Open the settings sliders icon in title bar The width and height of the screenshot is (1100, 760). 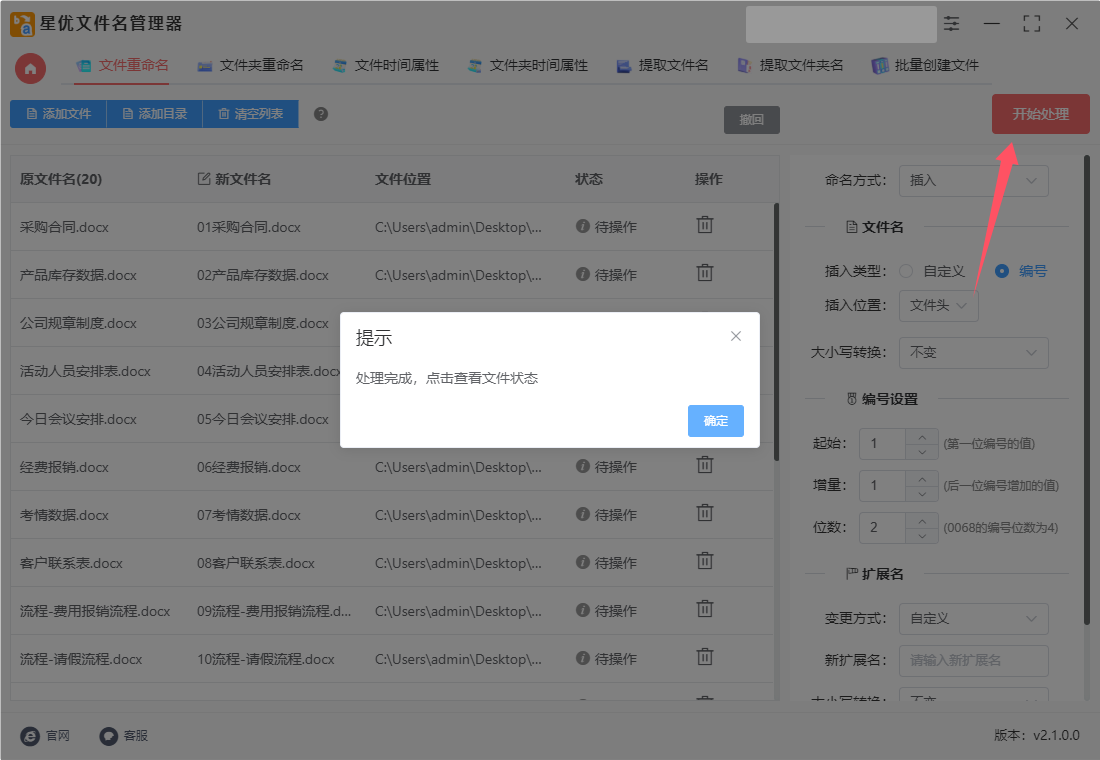coord(951,24)
